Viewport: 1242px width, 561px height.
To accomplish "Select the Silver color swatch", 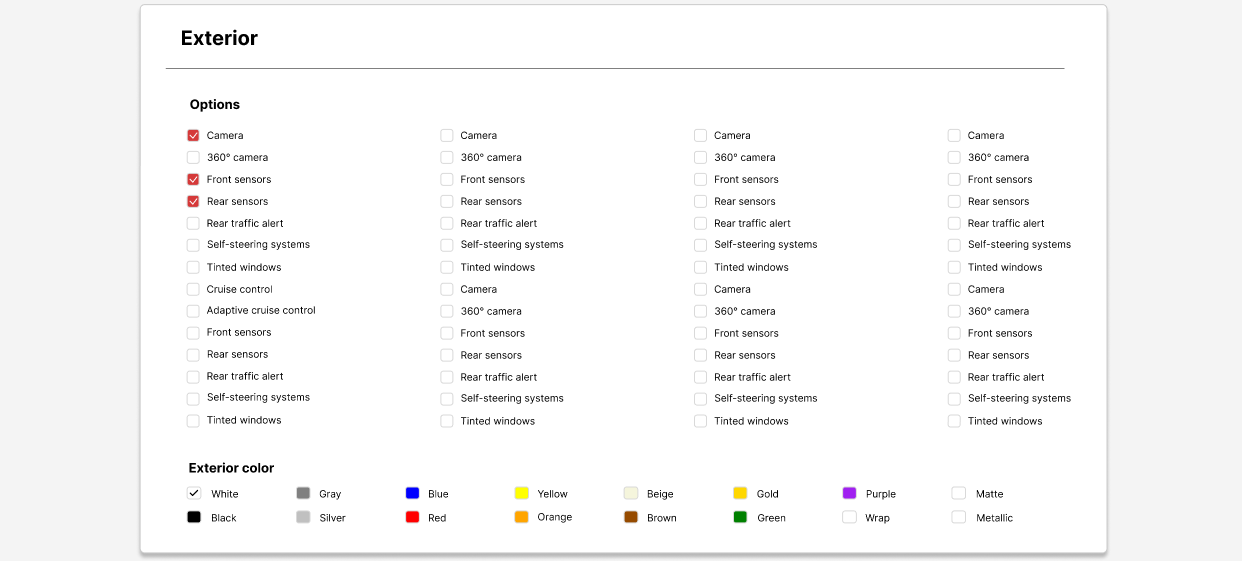I will click(x=303, y=517).
